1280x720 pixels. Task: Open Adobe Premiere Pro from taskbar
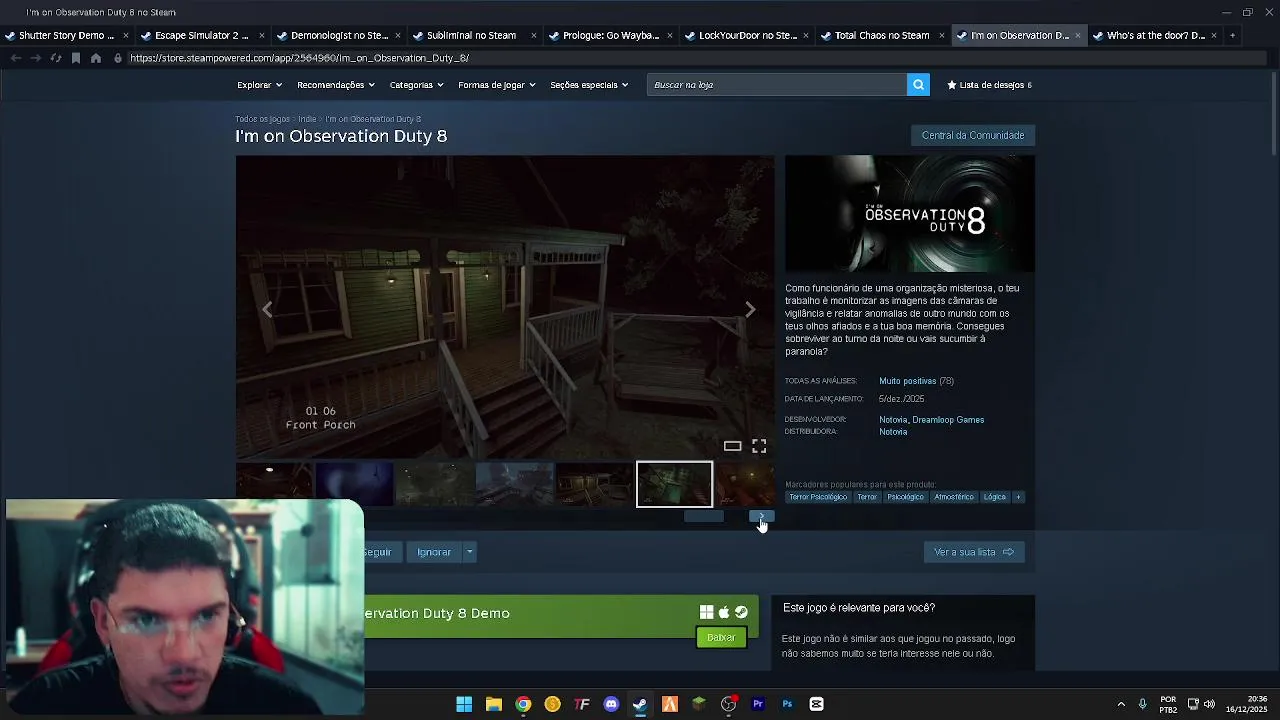(758, 704)
